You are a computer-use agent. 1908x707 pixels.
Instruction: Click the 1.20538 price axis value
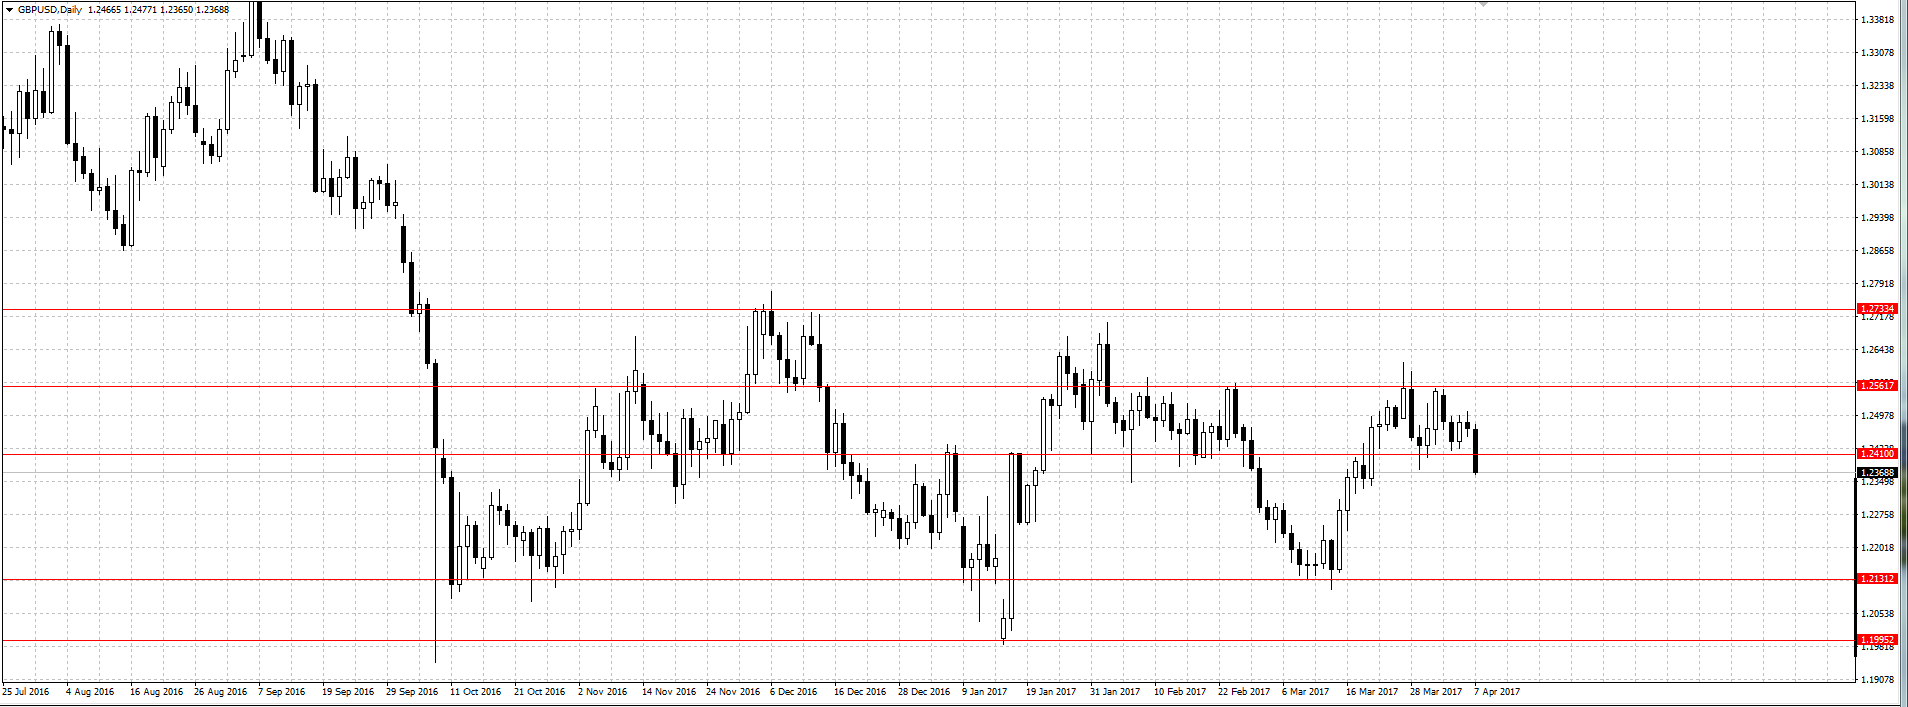coord(1877,614)
